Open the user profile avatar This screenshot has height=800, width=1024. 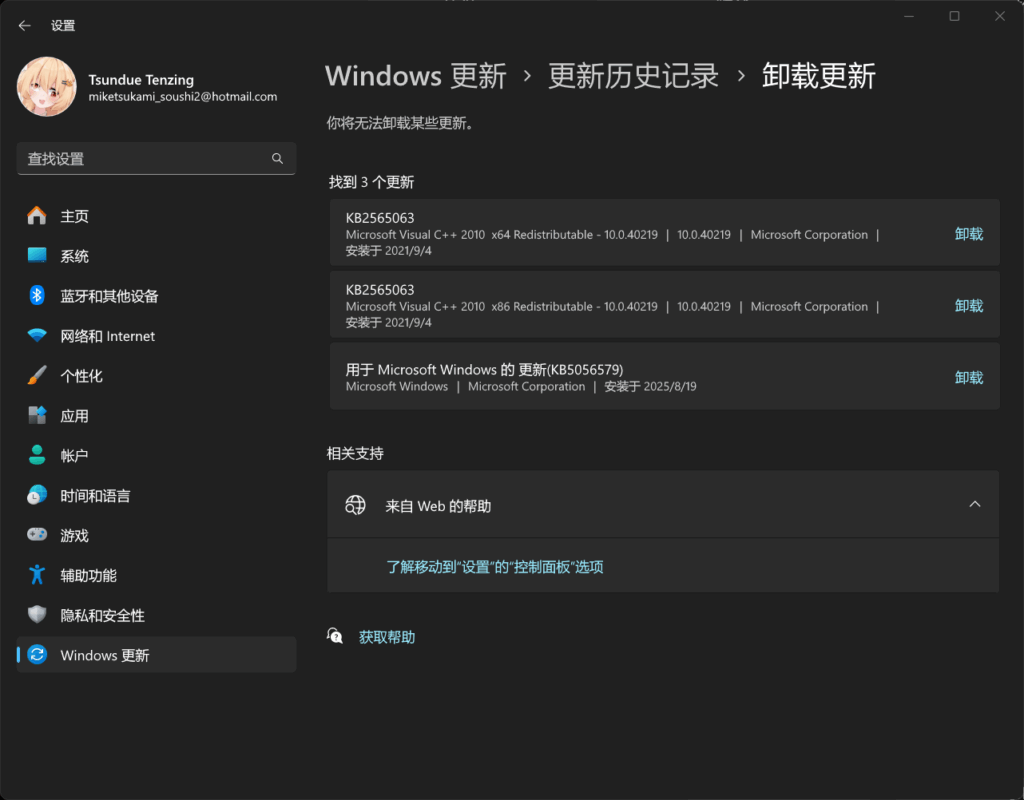pyautogui.click(x=46, y=87)
